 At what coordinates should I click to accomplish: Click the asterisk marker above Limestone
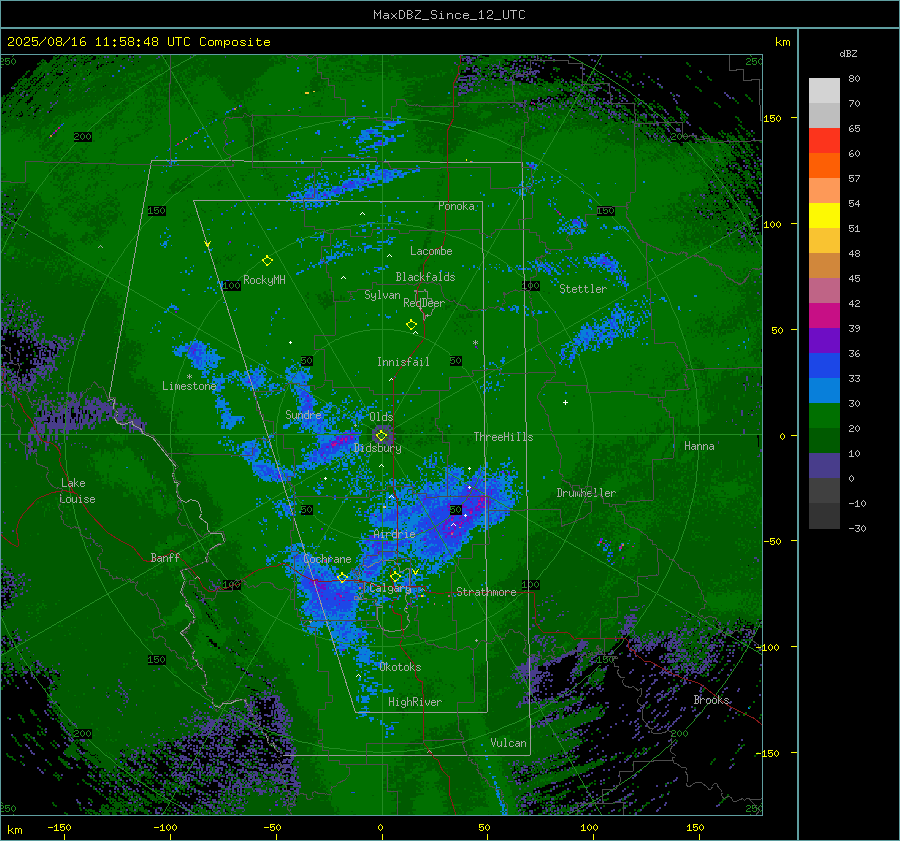[189, 377]
